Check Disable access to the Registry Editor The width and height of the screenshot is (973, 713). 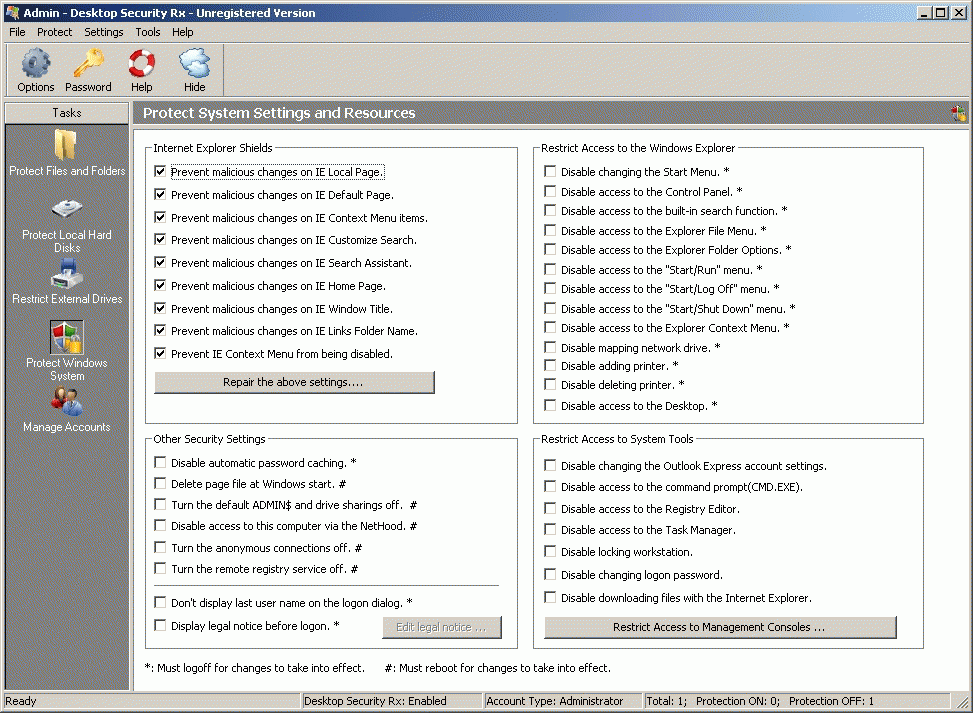point(550,508)
